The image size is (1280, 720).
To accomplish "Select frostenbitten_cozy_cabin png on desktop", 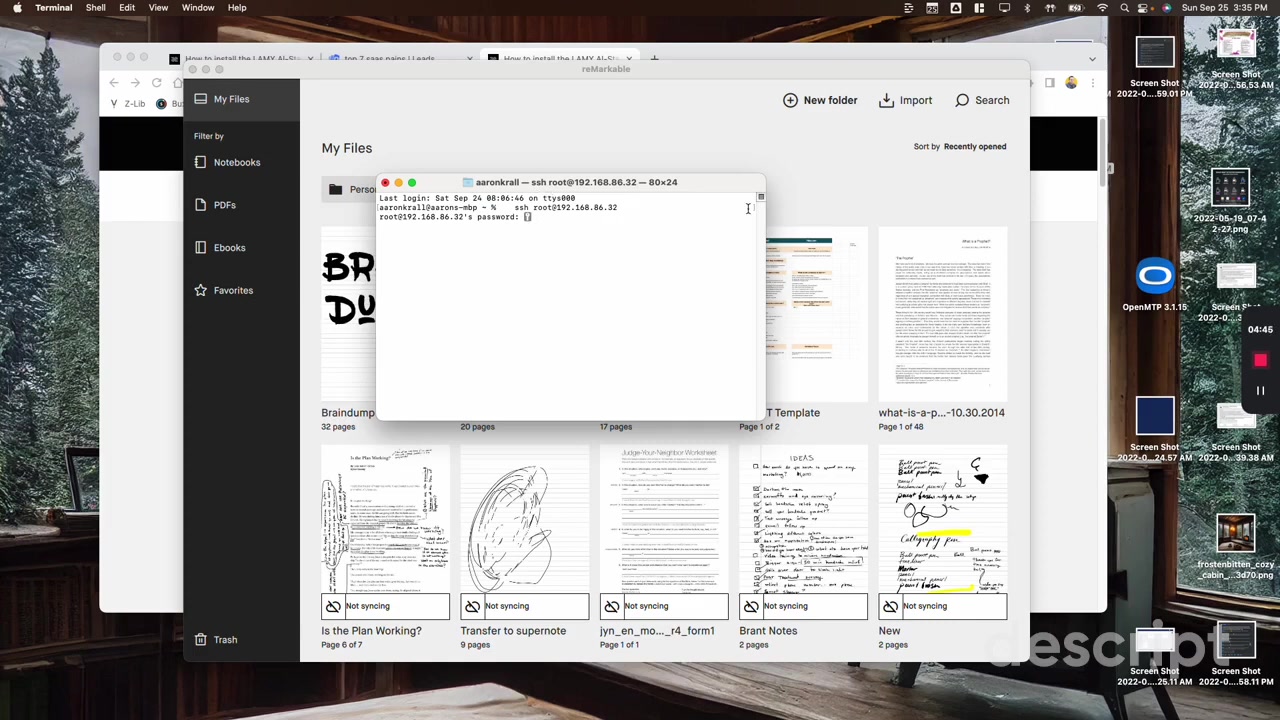I will (1236, 549).
